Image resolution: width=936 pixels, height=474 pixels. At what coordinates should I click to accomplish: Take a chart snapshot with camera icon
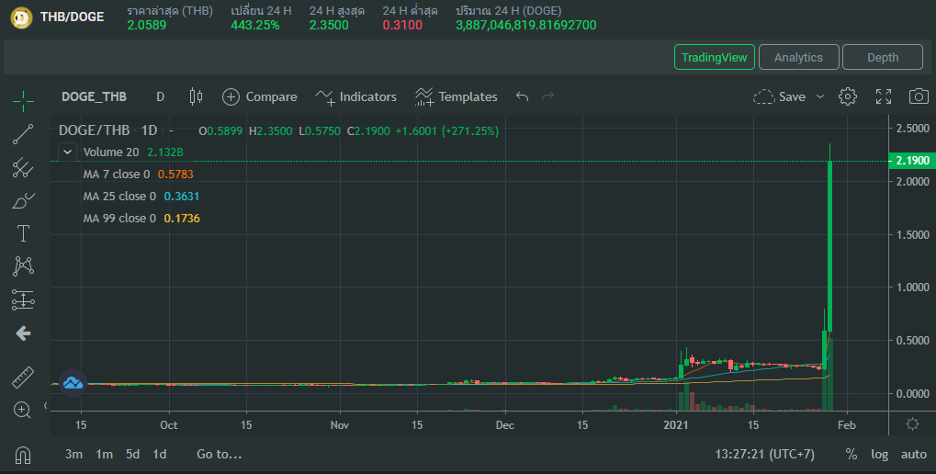coord(918,97)
